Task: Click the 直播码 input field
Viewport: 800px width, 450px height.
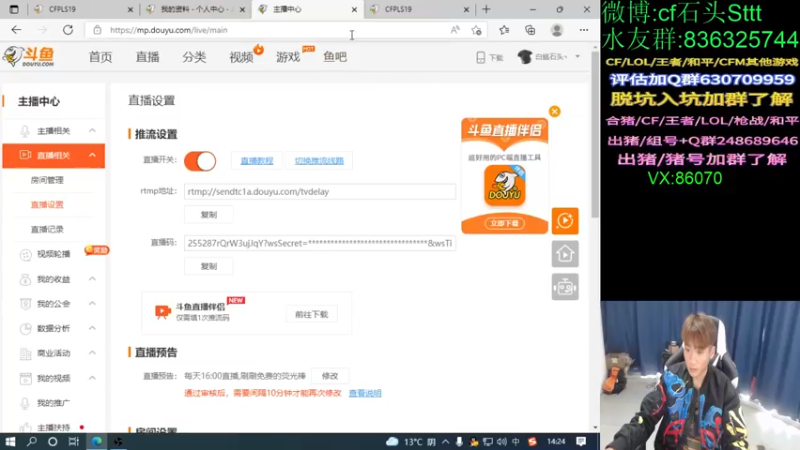Action: 320,243
